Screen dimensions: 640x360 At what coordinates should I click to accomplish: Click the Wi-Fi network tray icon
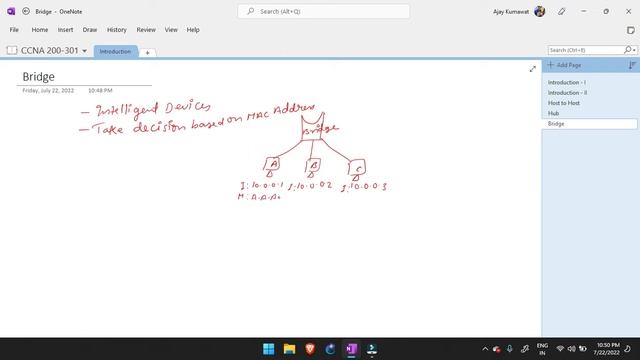[560, 349]
